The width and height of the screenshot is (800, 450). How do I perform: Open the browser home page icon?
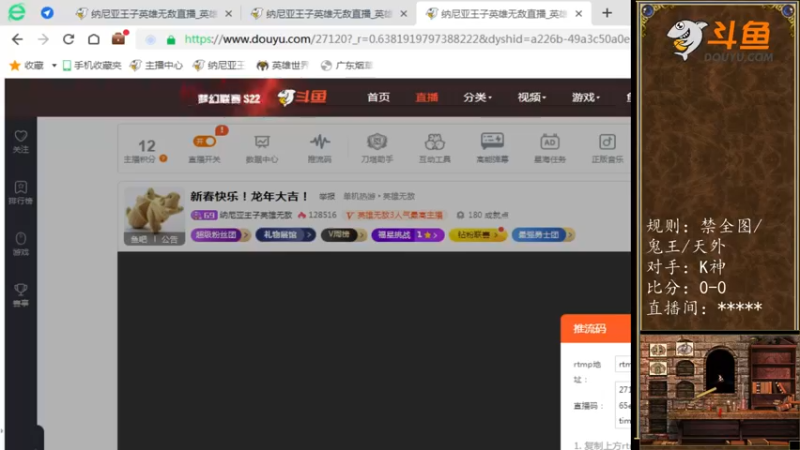tap(94, 39)
